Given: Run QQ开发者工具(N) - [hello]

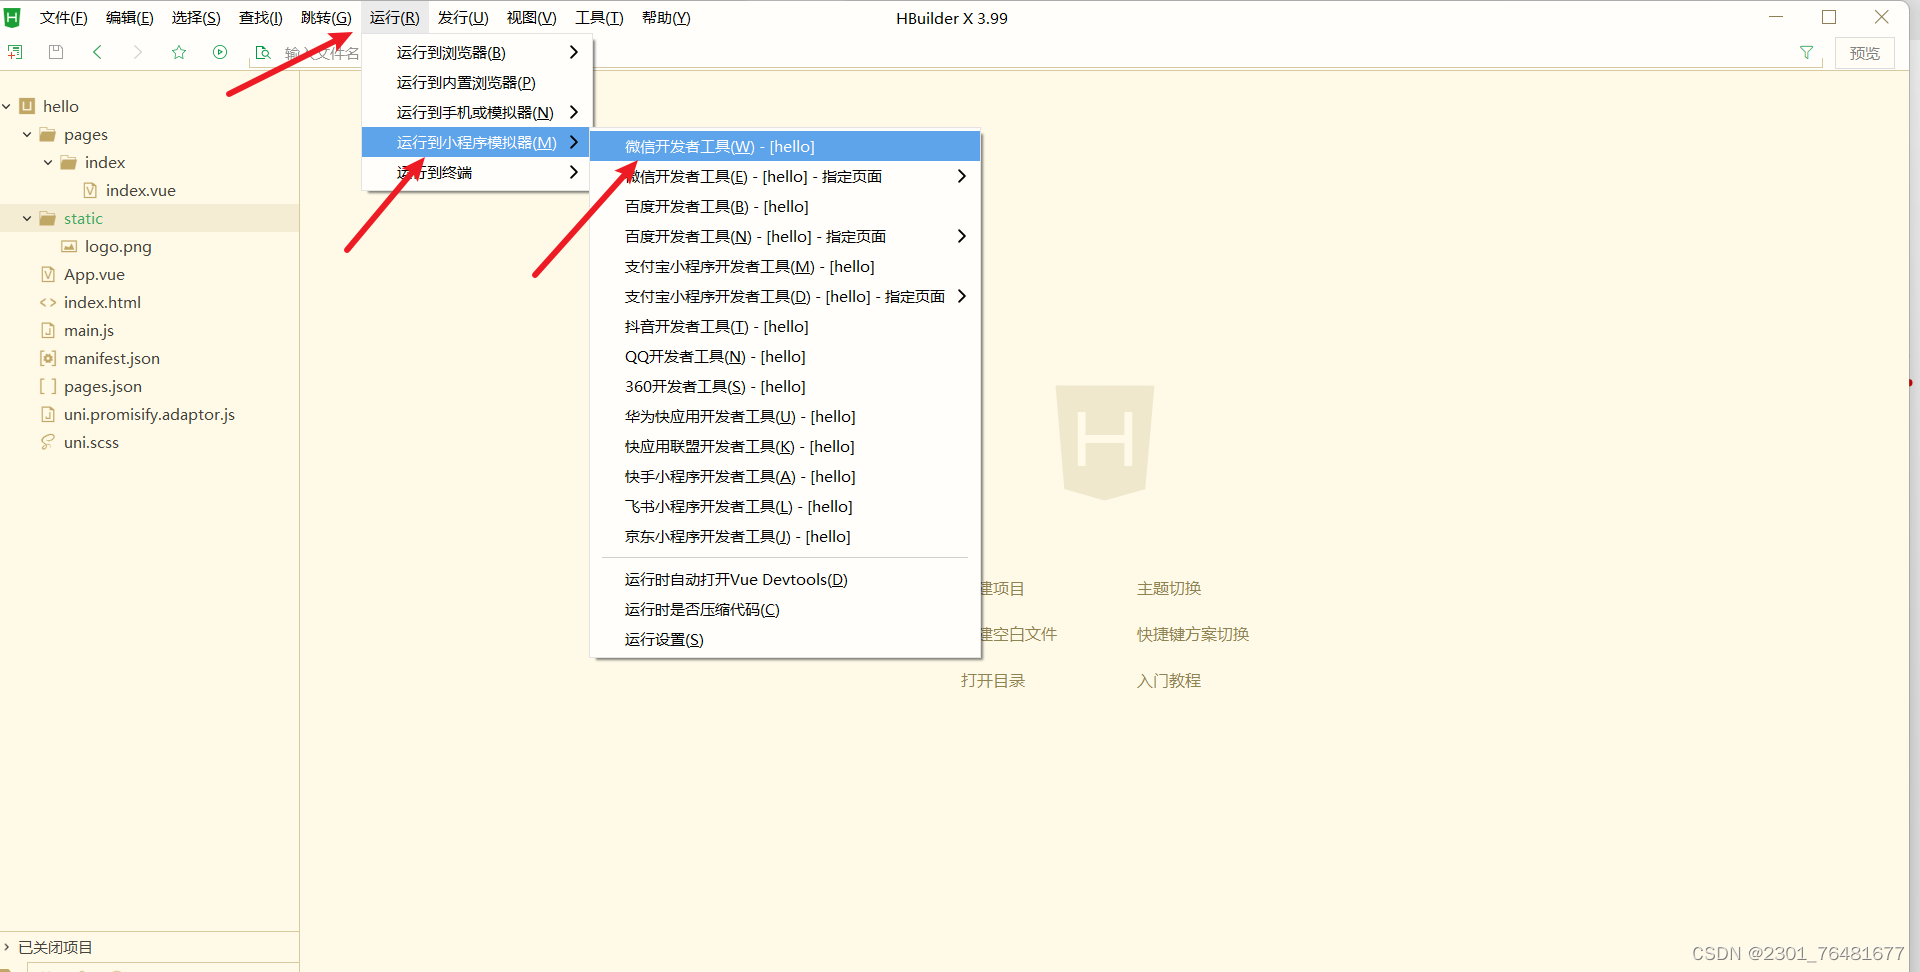Looking at the screenshot, I should point(785,356).
